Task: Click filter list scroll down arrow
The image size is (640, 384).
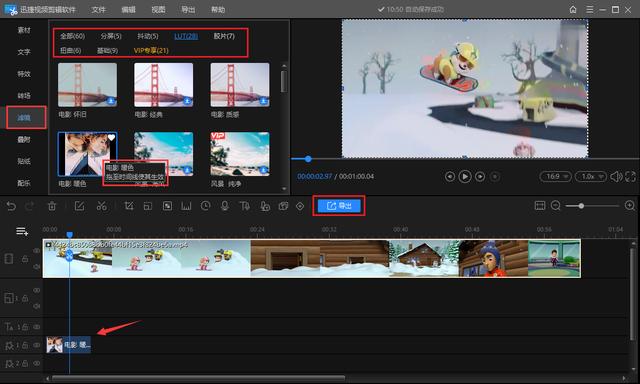Action: point(284,189)
